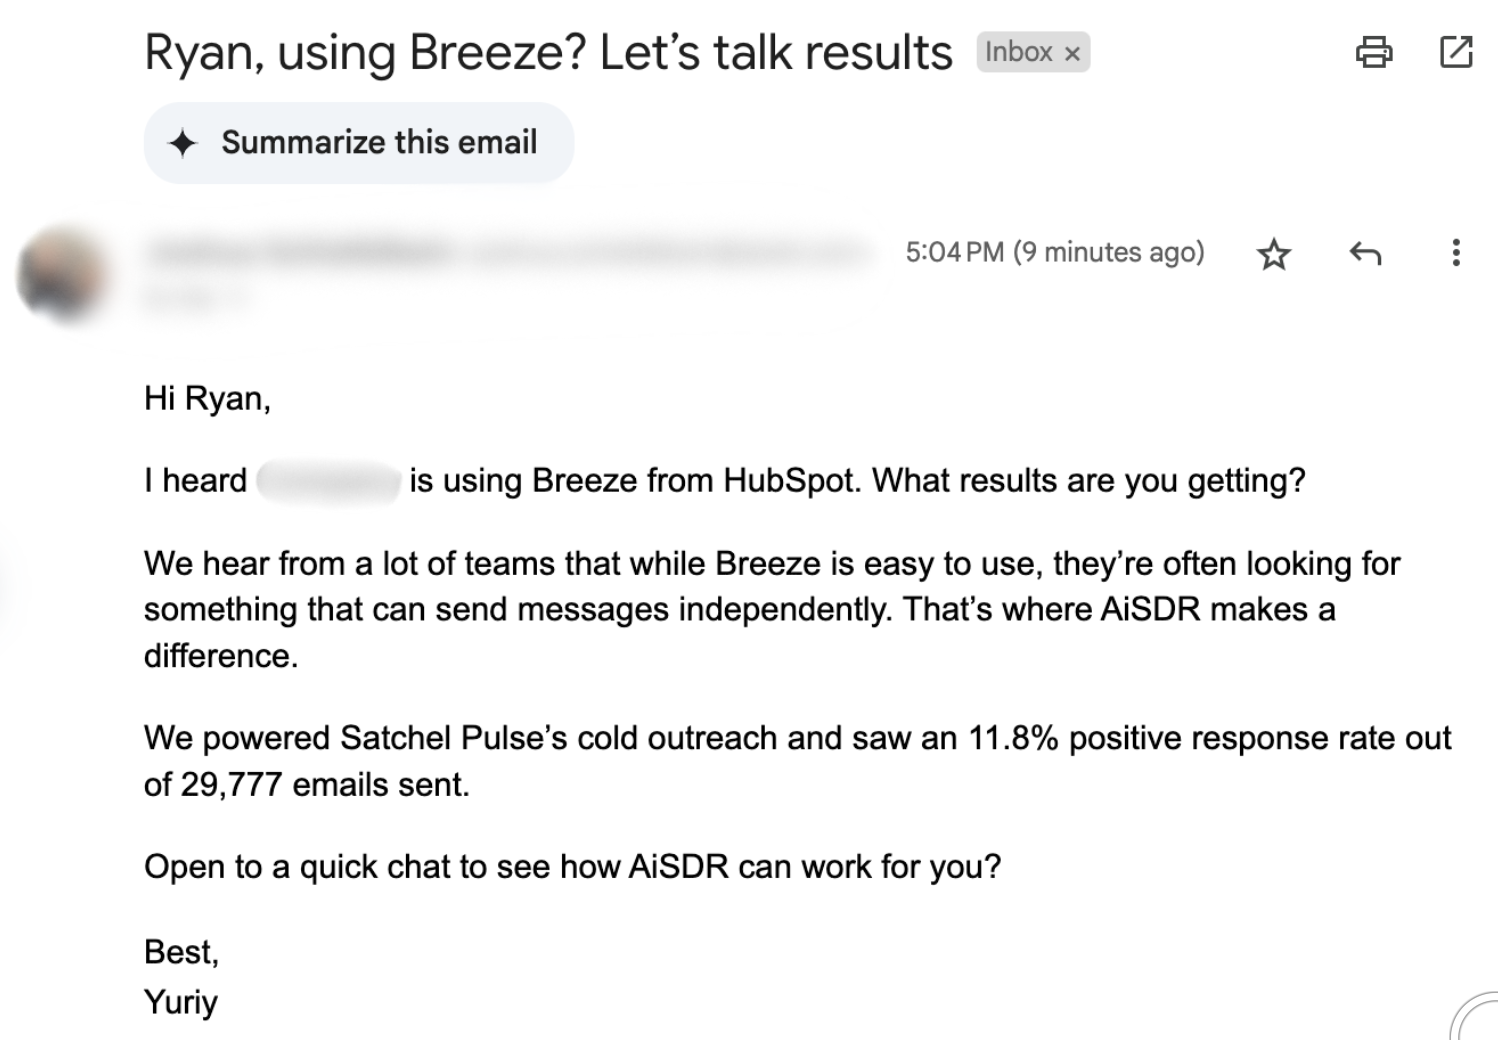
Task: Click the "Open to a quick chat" line
Action: (x=572, y=866)
